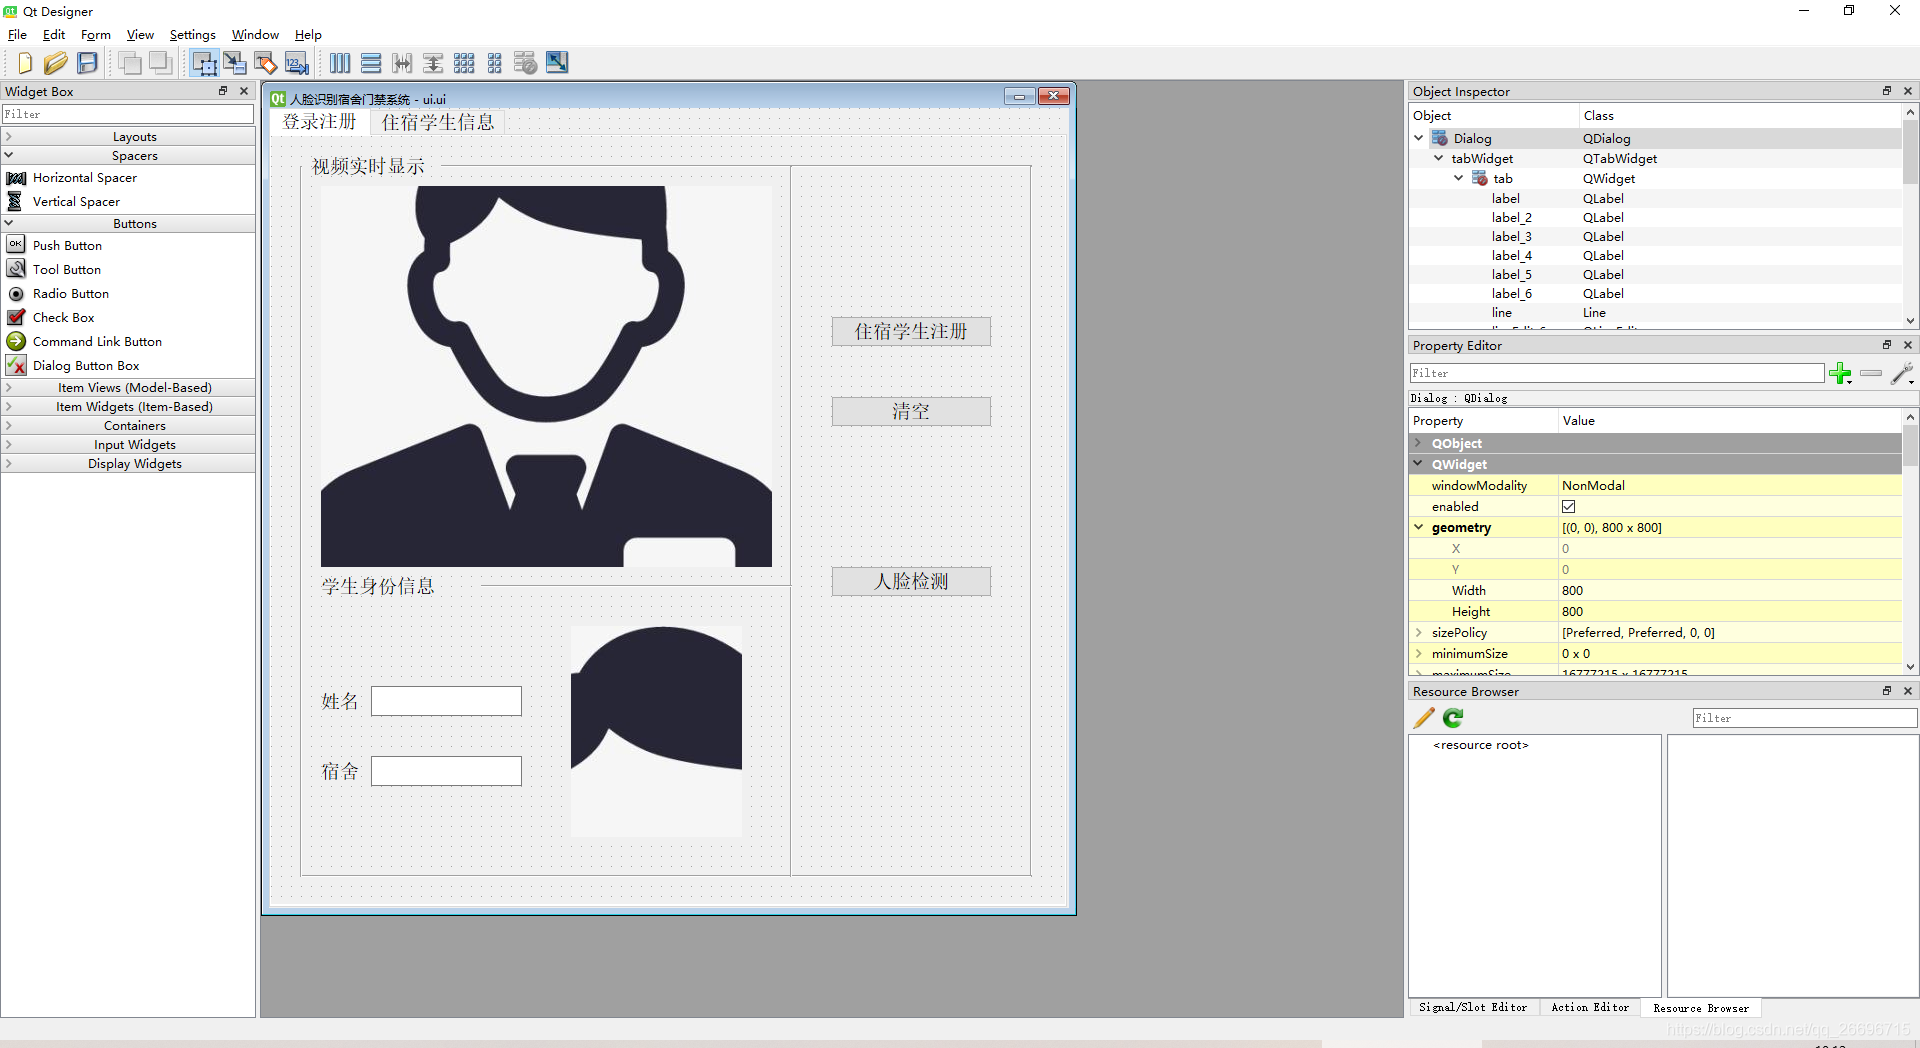The image size is (1920, 1048).
Task: Click the 住宿学生注册 button
Action: point(911,331)
